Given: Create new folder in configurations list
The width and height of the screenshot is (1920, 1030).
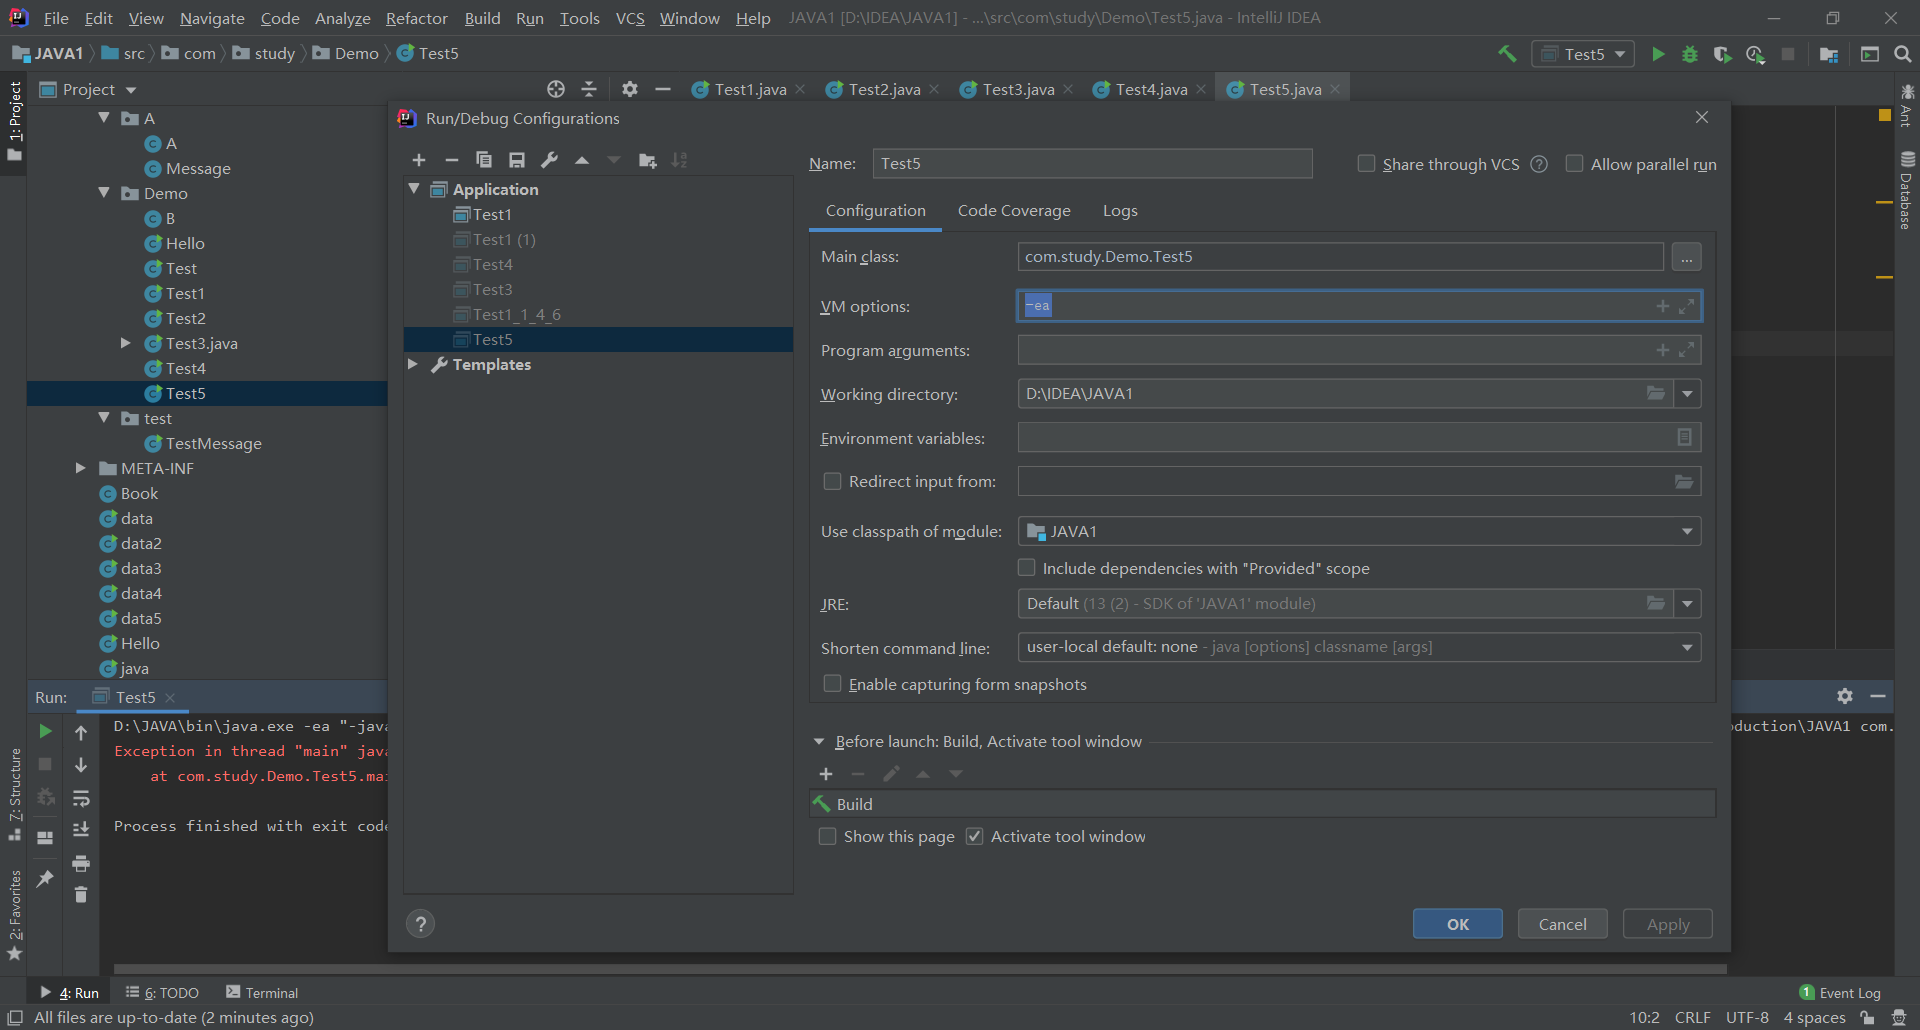Looking at the screenshot, I should tap(648, 160).
